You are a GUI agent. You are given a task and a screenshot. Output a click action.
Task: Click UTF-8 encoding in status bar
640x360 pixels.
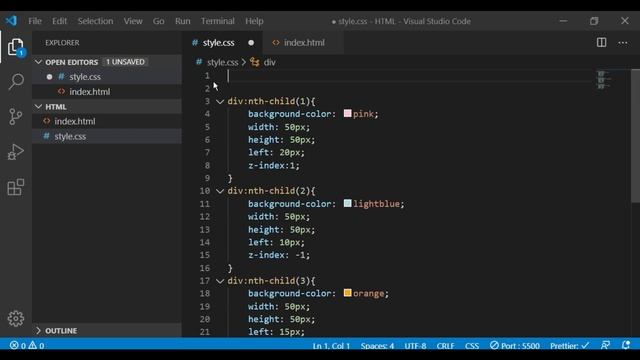tap(415, 346)
